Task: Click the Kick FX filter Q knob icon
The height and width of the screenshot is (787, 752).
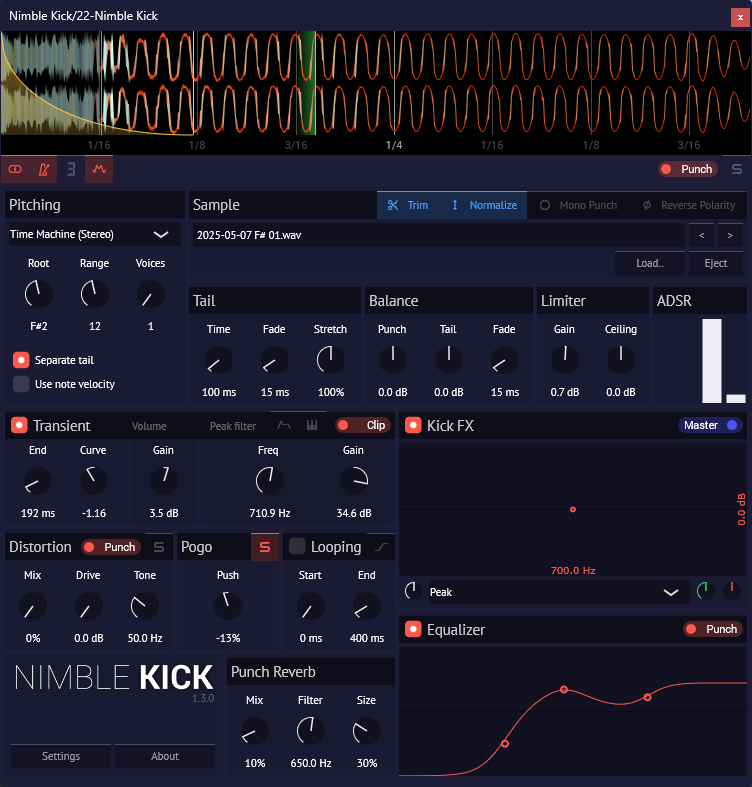Action: (x=413, y=592)
